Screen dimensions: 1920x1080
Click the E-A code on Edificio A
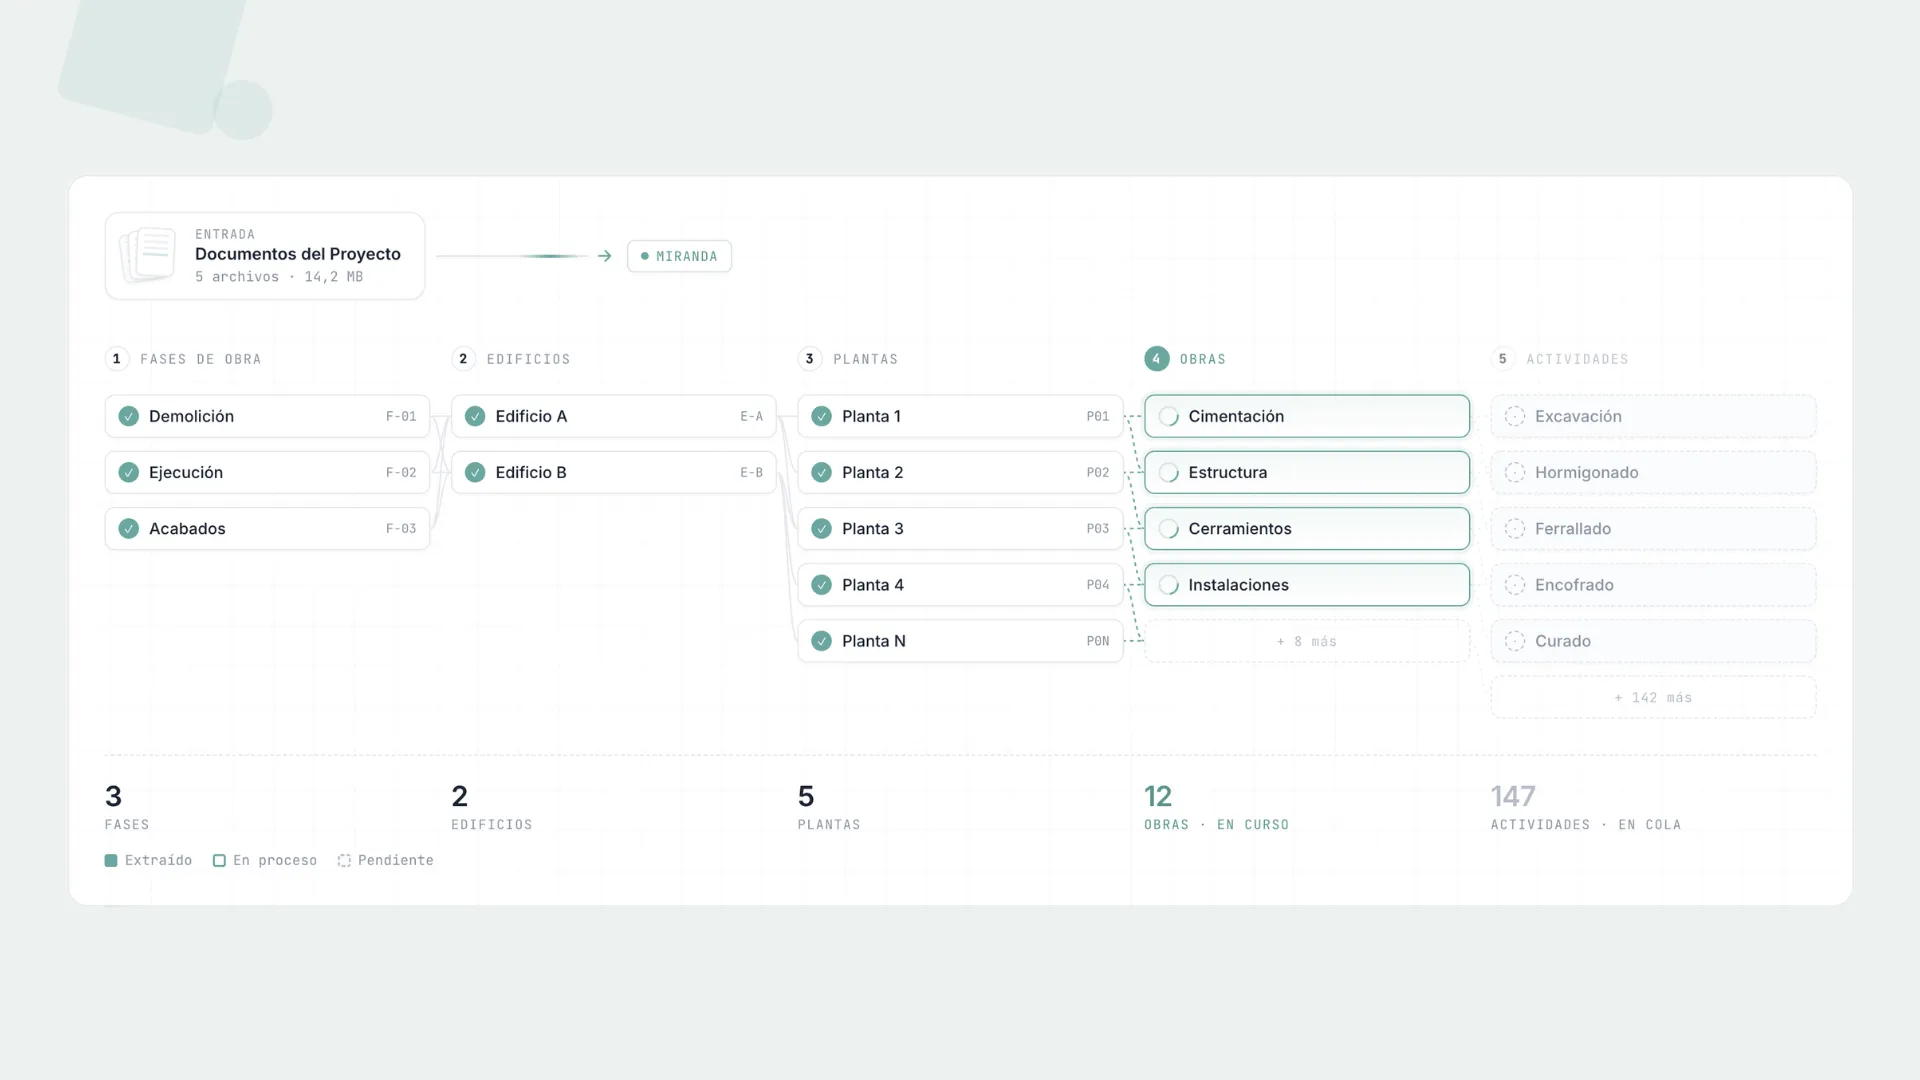tap(752, 416)
